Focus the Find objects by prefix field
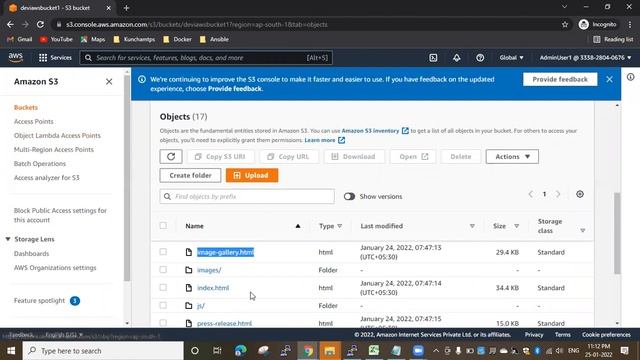The height and width of the screenshot is (360, 640). tap(247, 197)
